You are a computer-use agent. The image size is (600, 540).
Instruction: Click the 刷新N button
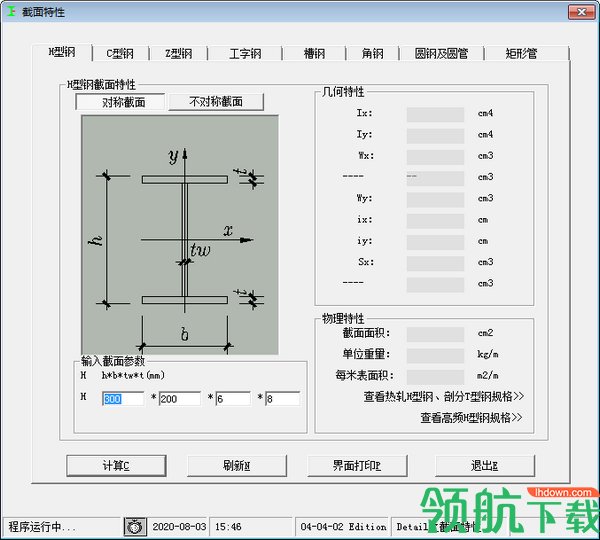pos(237,466)
